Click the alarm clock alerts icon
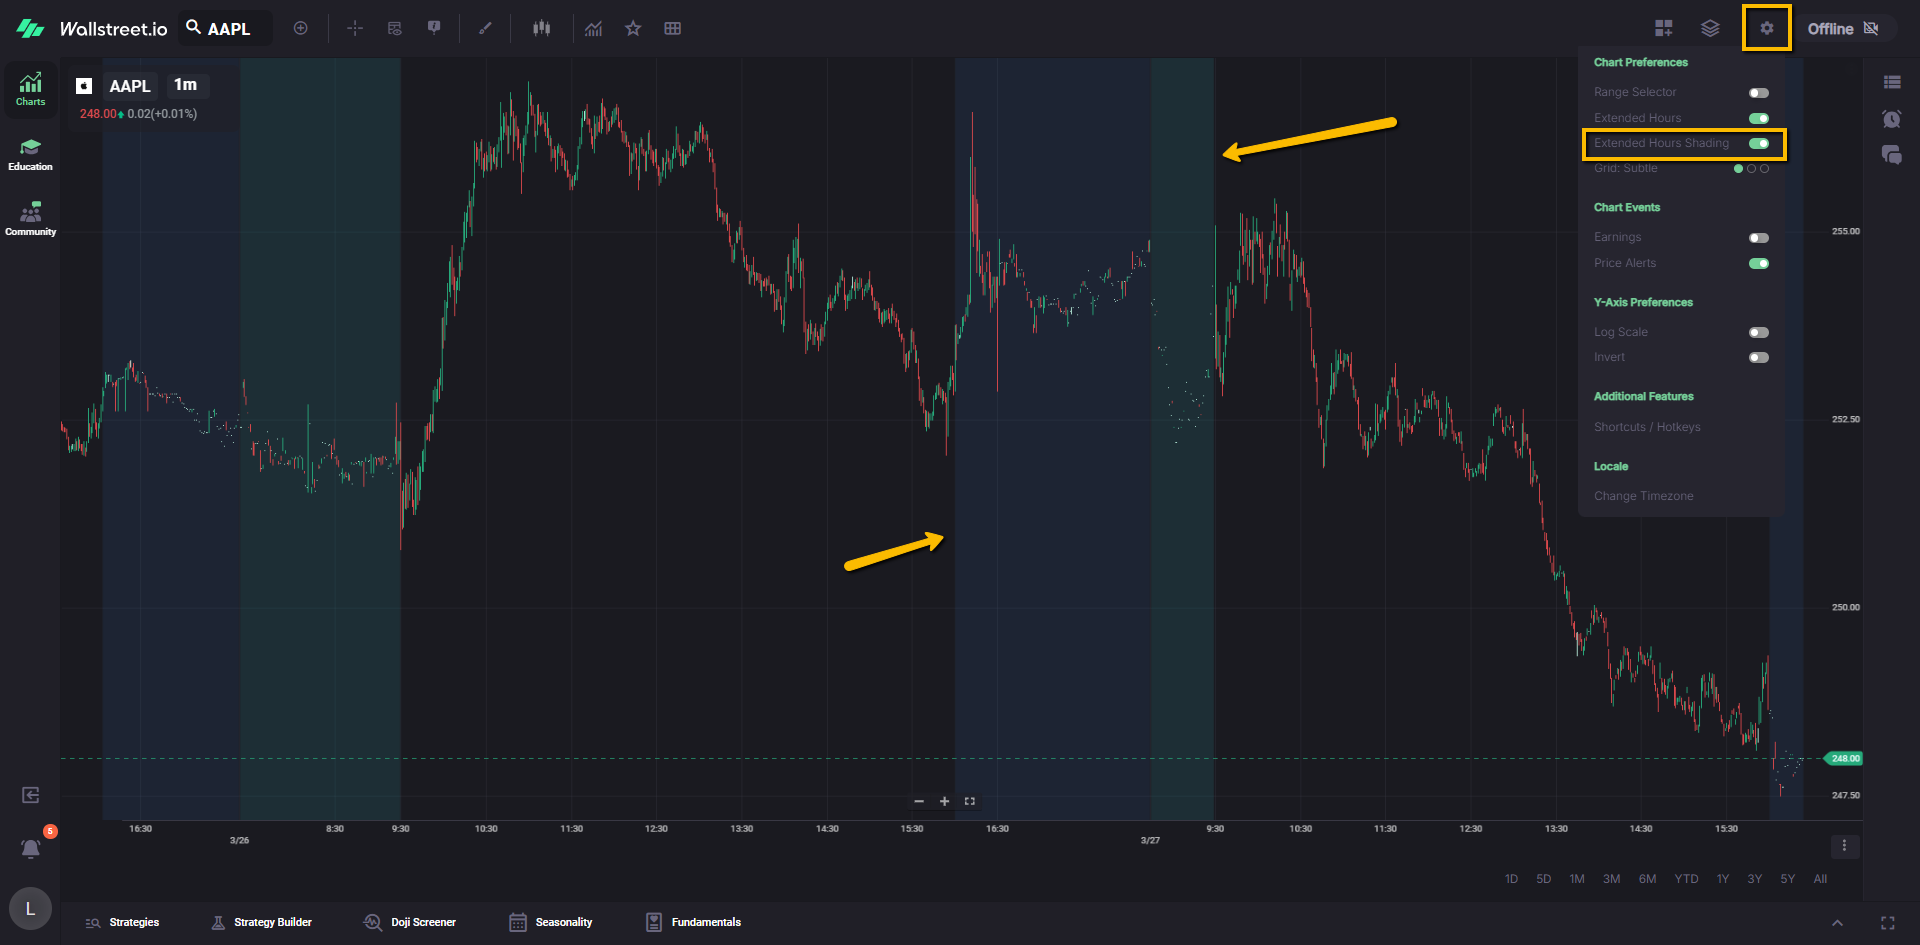 point(1891,119)
